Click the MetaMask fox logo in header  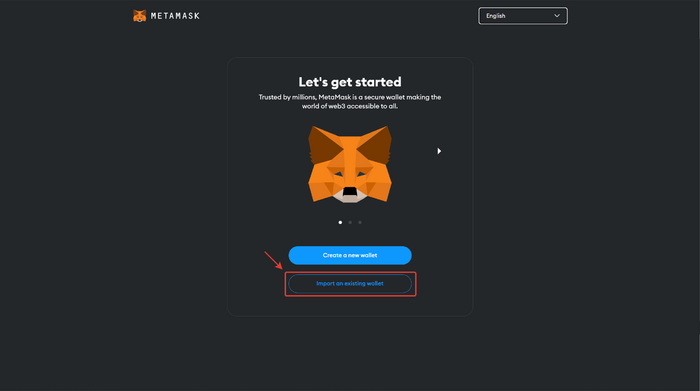click(x=139, y=16)
